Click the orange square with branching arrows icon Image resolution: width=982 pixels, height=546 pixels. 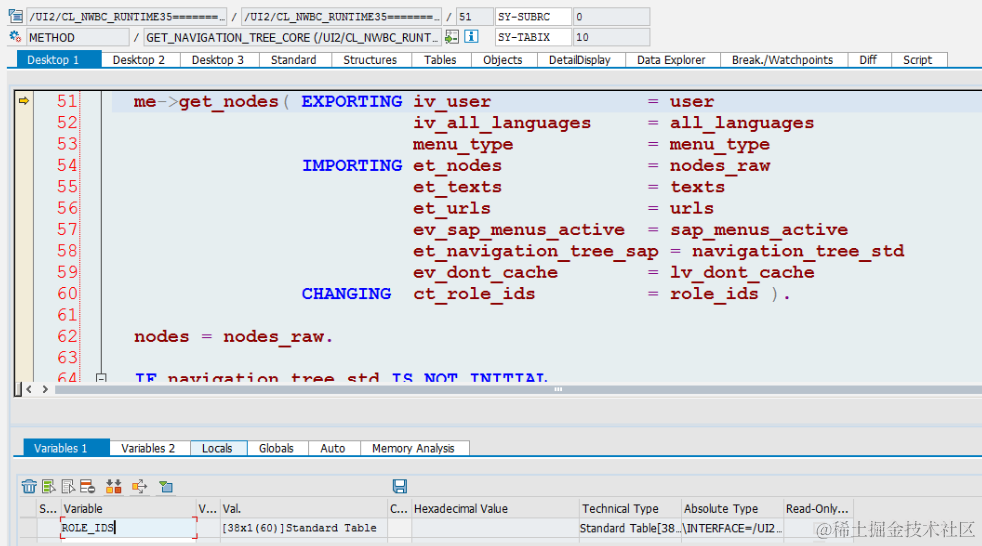point(139,487)
